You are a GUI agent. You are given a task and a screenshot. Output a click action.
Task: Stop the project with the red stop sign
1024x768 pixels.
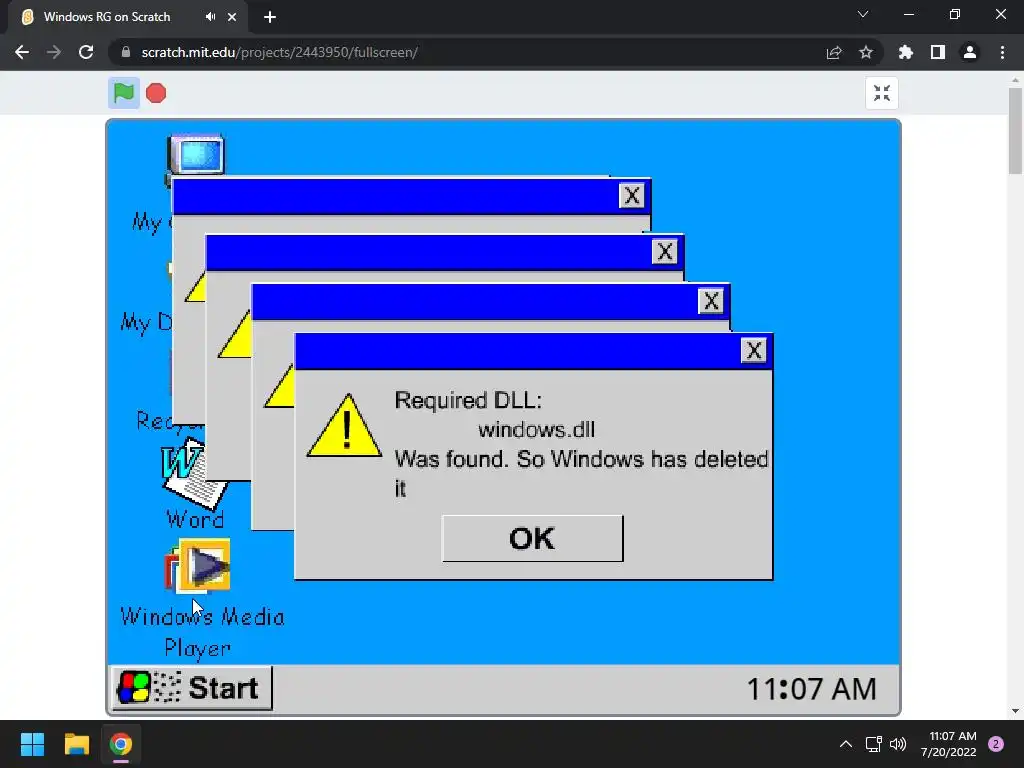coord(155,93)
